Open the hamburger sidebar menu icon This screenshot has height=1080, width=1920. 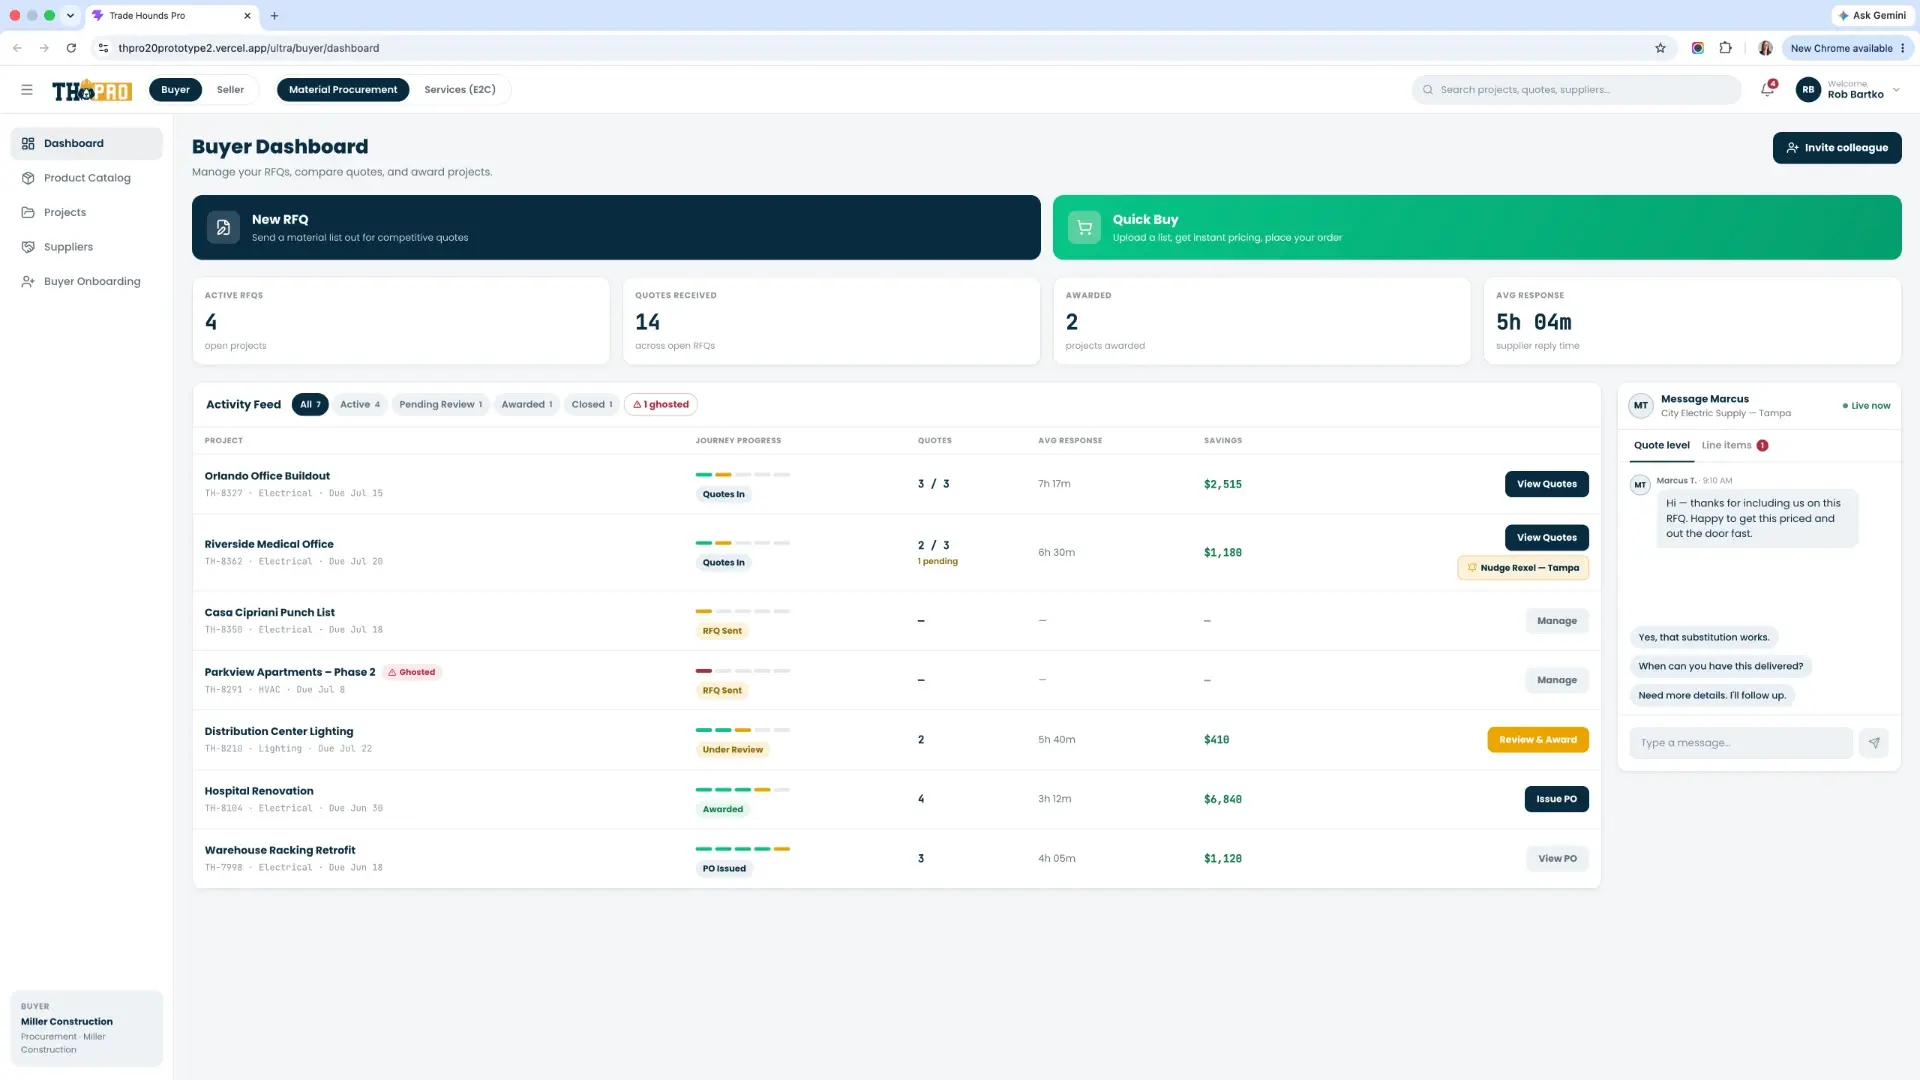[x=27, y=90]
